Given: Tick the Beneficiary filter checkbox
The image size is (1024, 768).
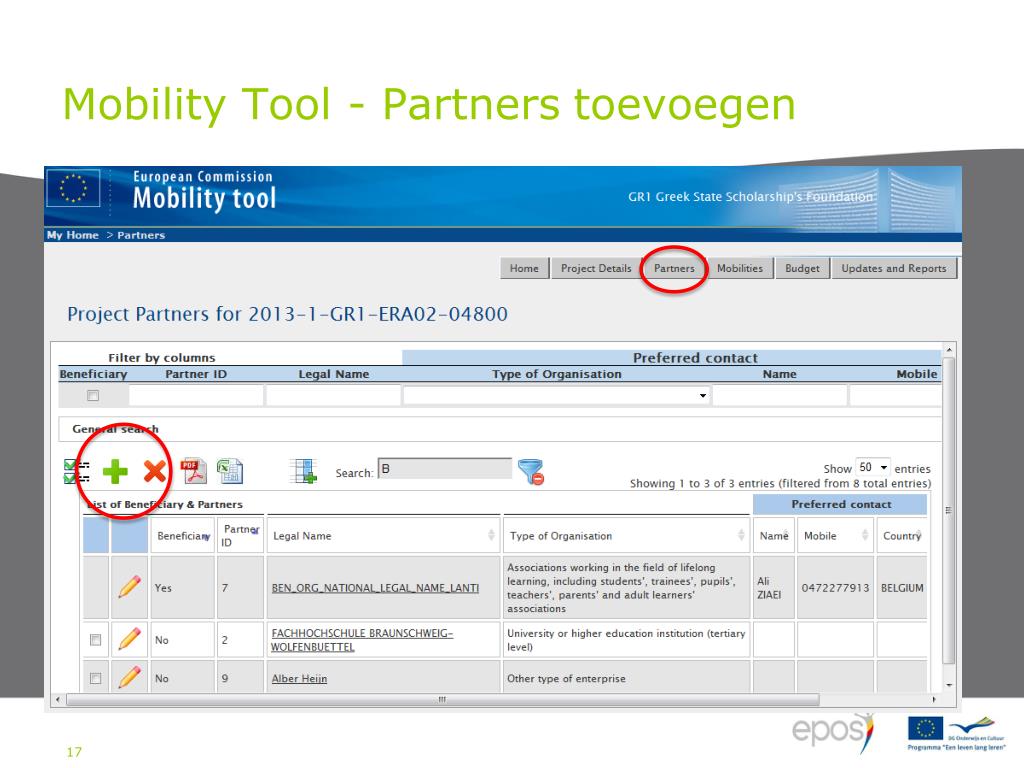Looking at the screenshot, I should pos(93,395).
